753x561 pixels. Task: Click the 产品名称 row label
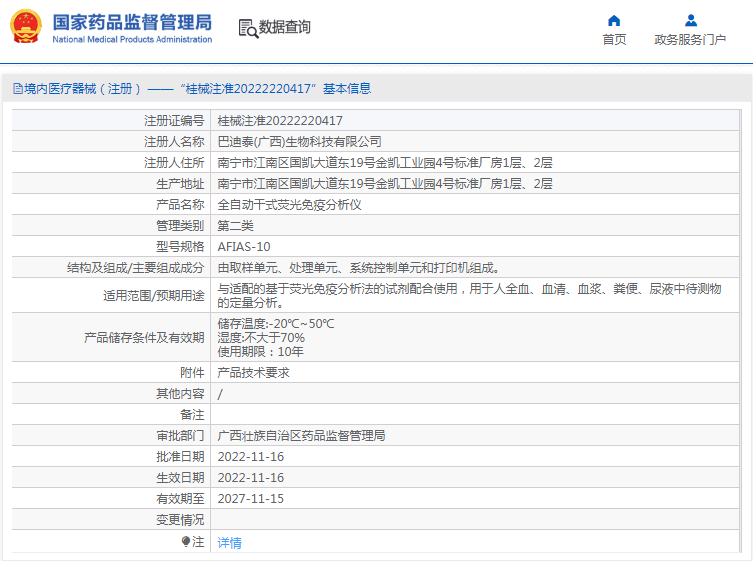180,205
